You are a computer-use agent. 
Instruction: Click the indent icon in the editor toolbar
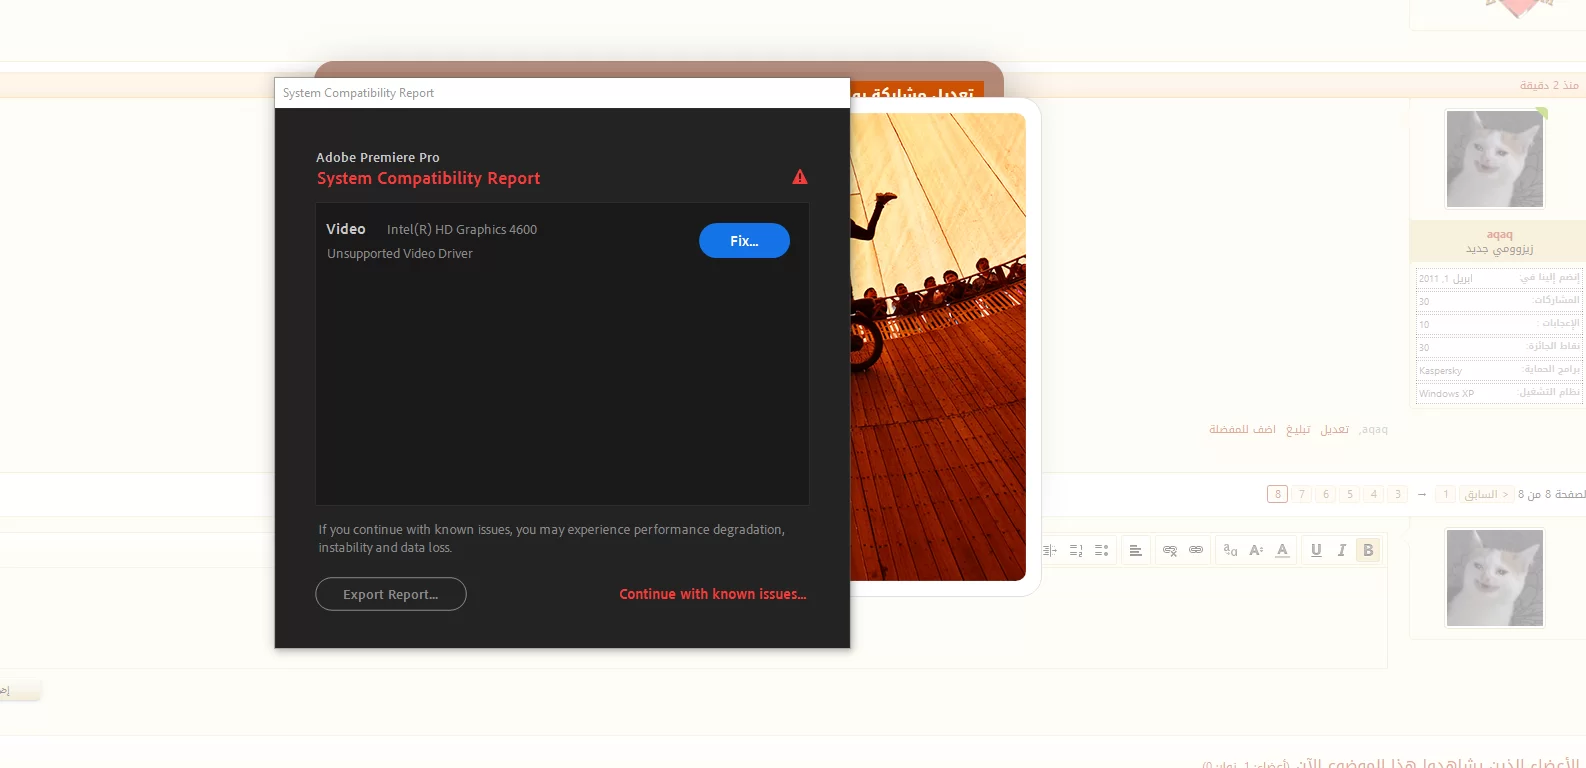[x=1050, y=550]
